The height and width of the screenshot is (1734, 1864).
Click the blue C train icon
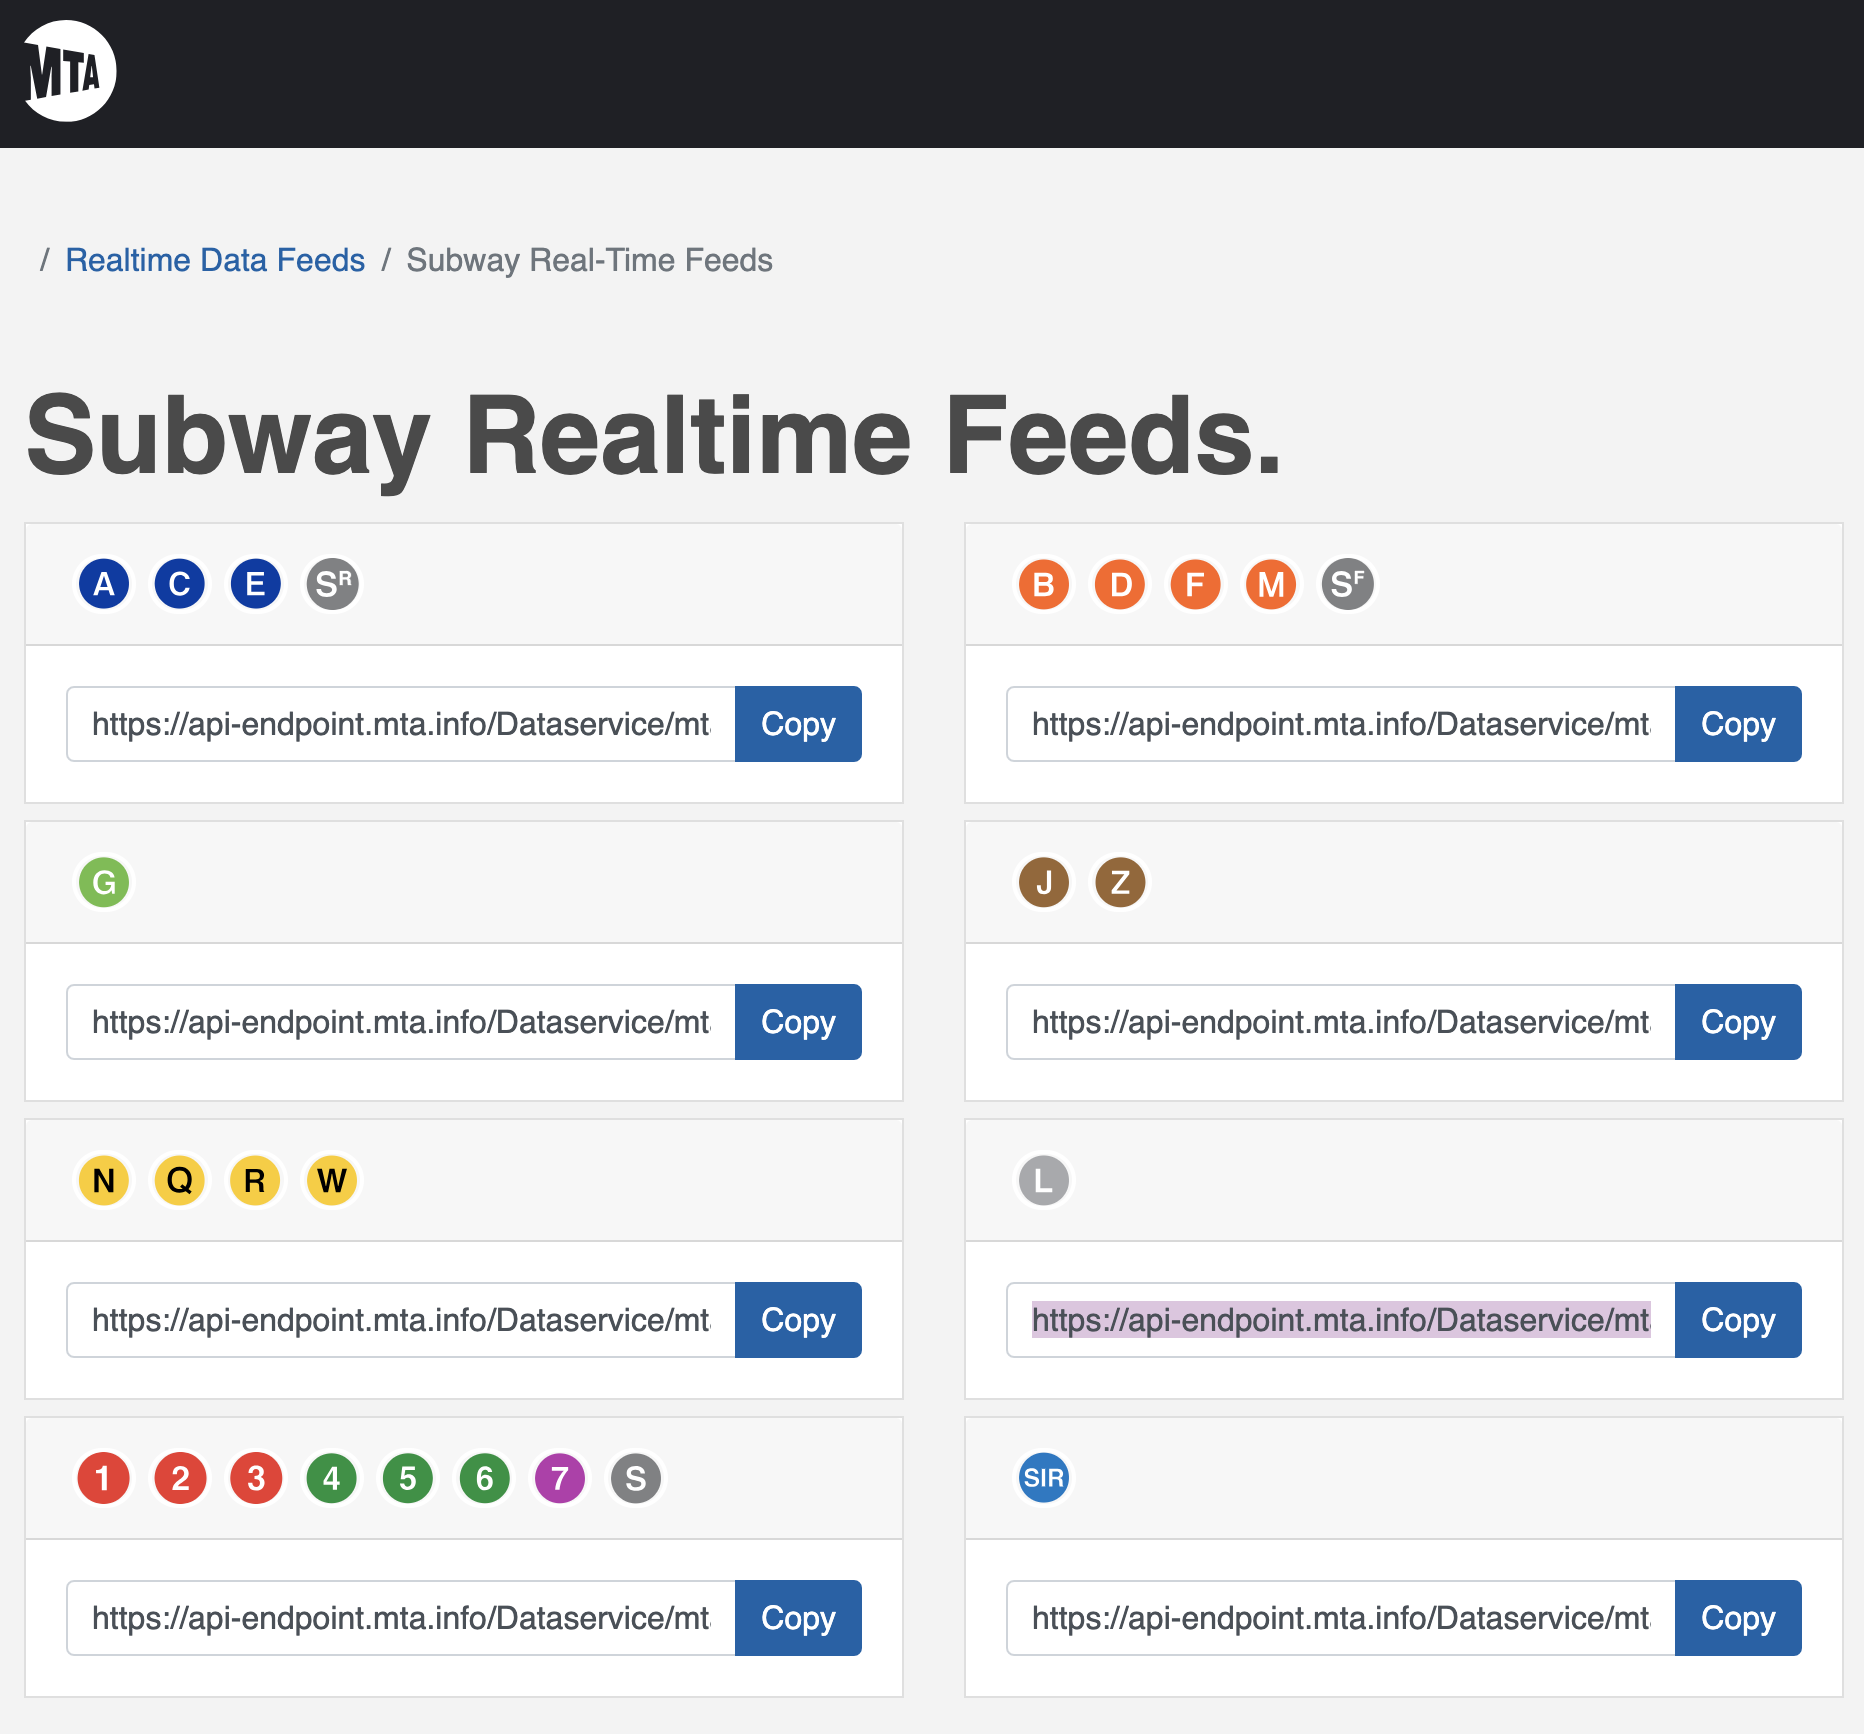[180, 584]
